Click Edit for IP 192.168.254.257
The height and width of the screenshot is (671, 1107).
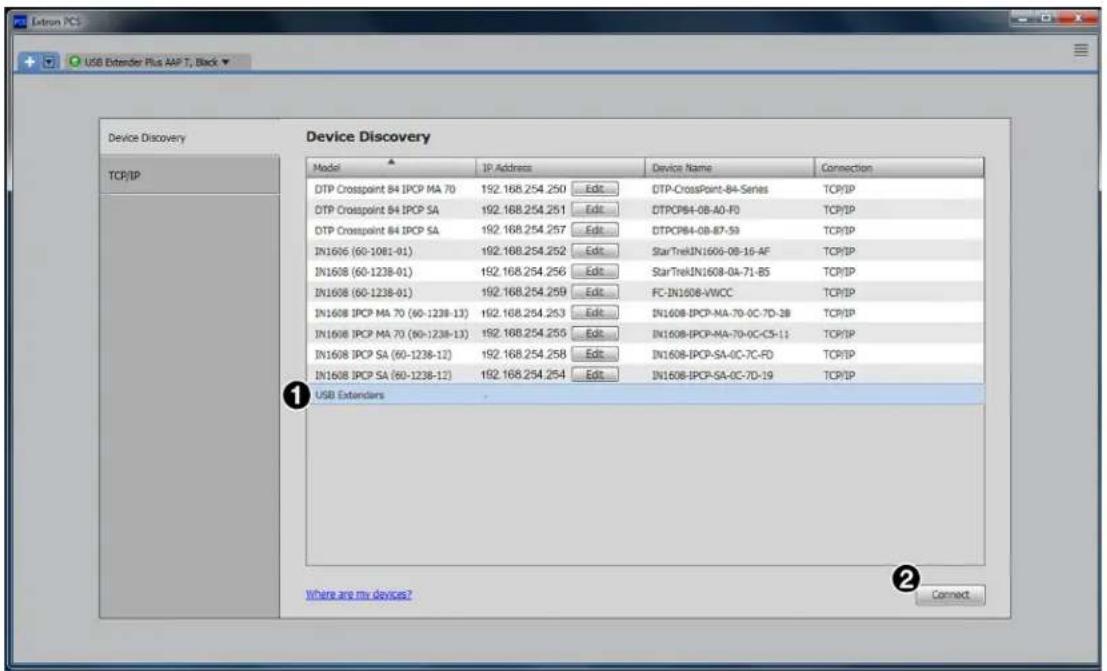[x=595, y=230]
